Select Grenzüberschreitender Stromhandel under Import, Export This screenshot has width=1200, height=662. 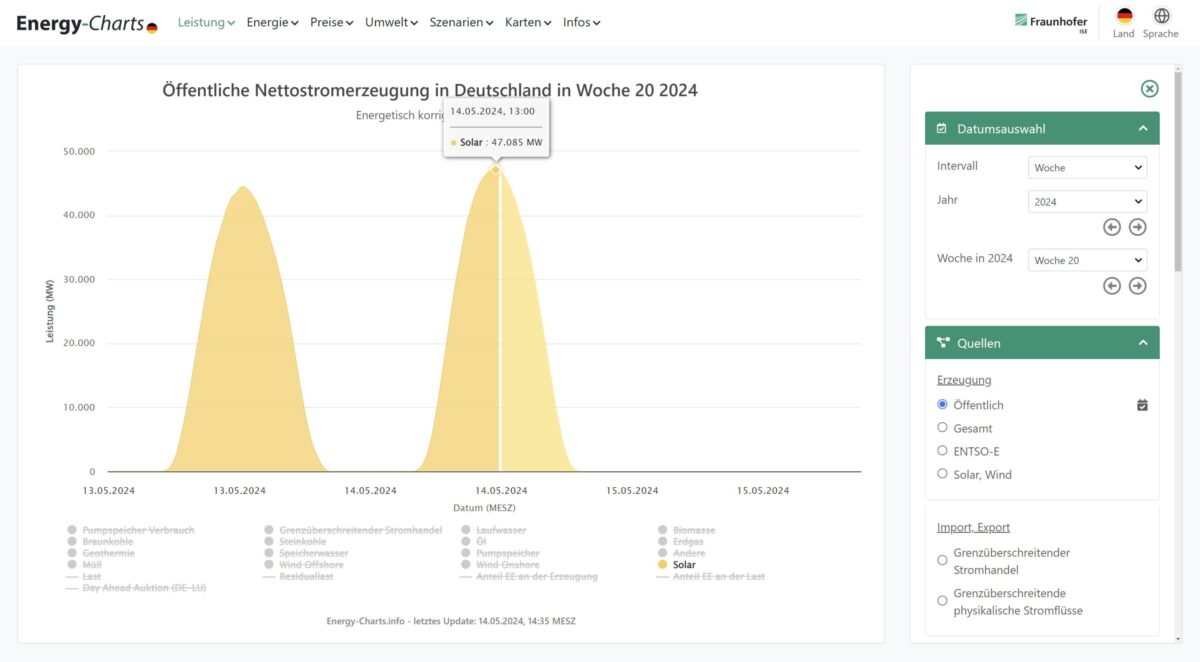[942, 560]
